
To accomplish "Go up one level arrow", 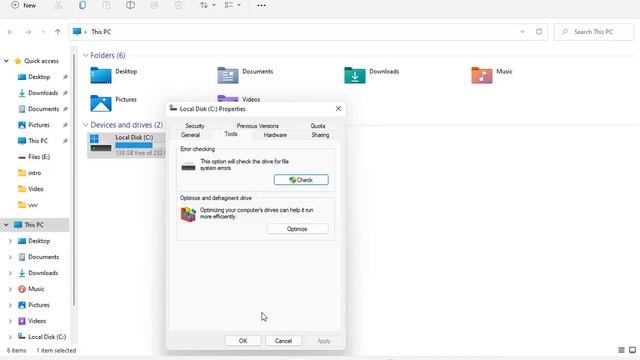I will click(x=58, y=32).
